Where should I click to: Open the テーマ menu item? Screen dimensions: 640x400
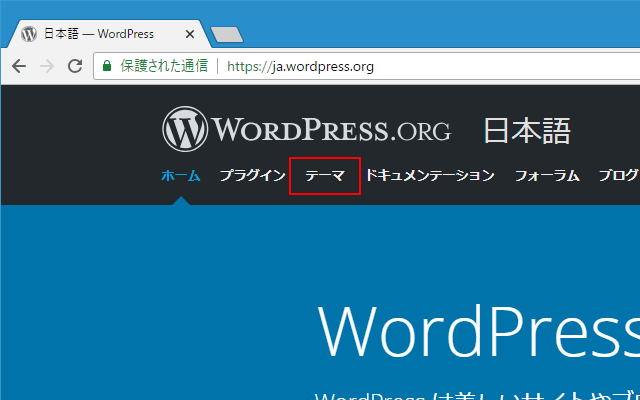pos(325,176)
